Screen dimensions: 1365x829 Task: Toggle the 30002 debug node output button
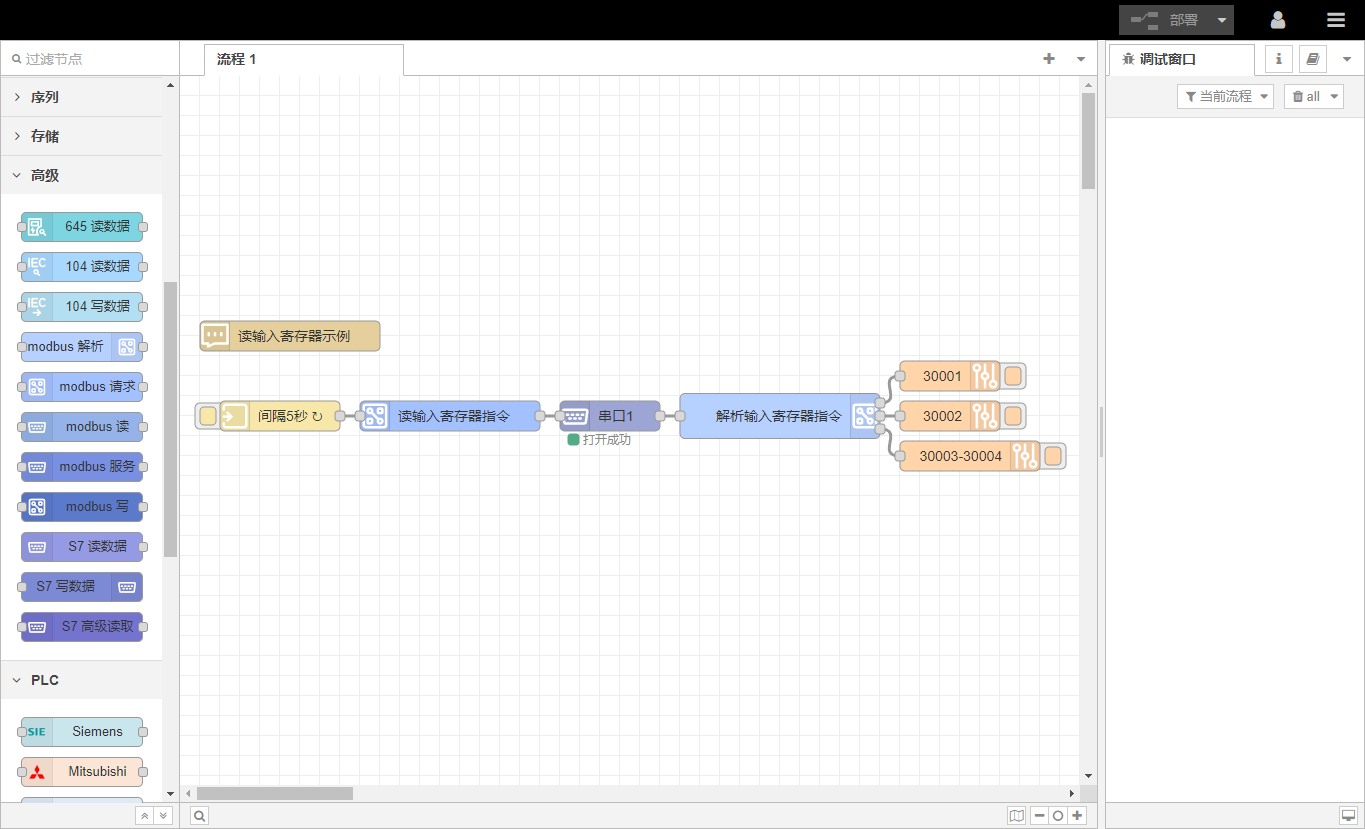point(1013,416)
